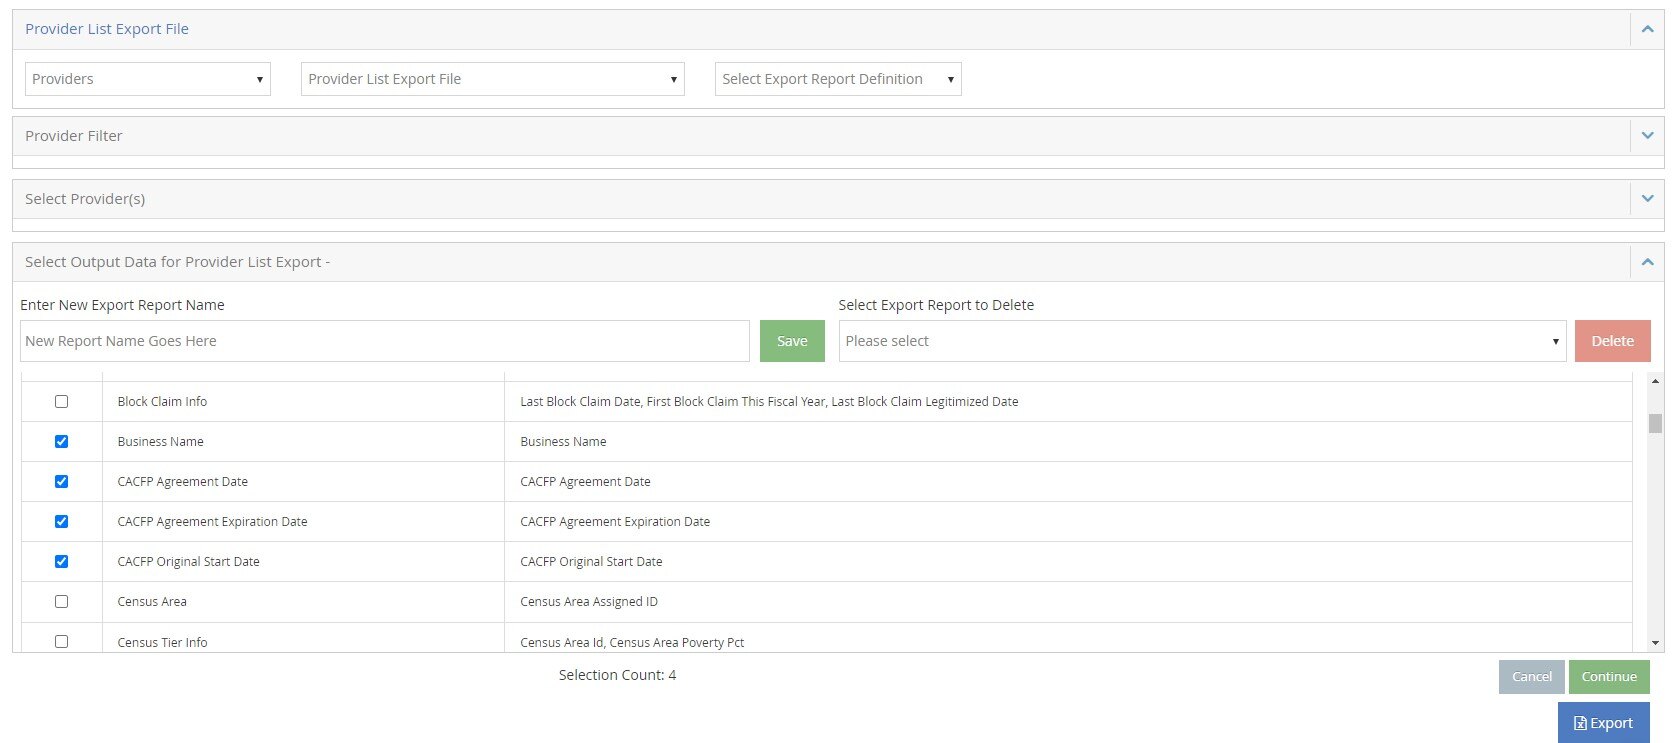Screen dimensions: 1673x743
Task: Collapse the Provider List Export File panel
Action: pos(1647,30)
